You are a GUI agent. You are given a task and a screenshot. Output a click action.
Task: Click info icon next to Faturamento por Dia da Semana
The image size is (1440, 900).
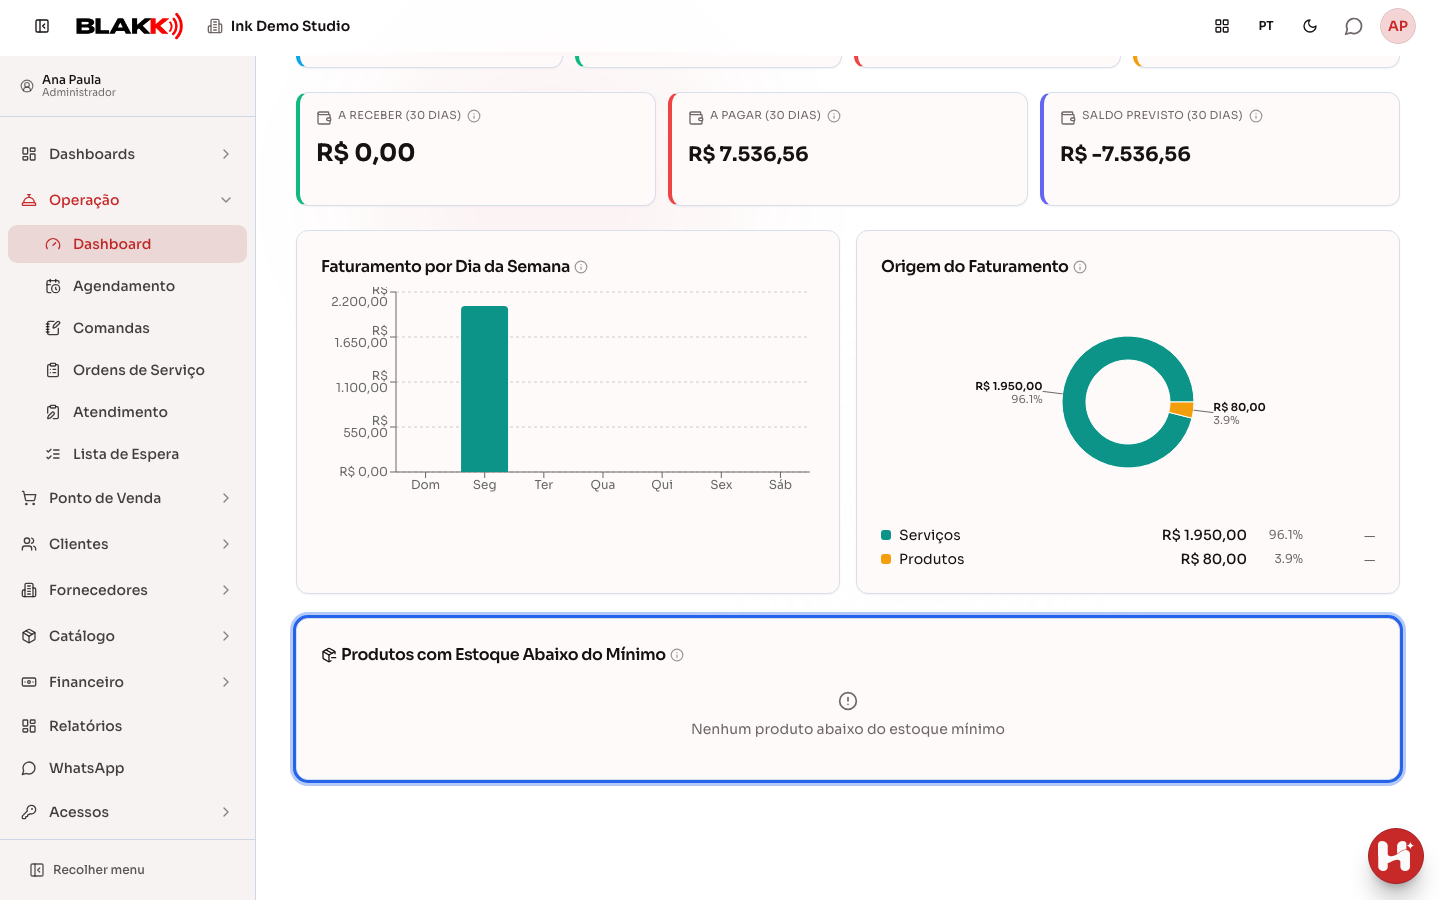point(581,267)
